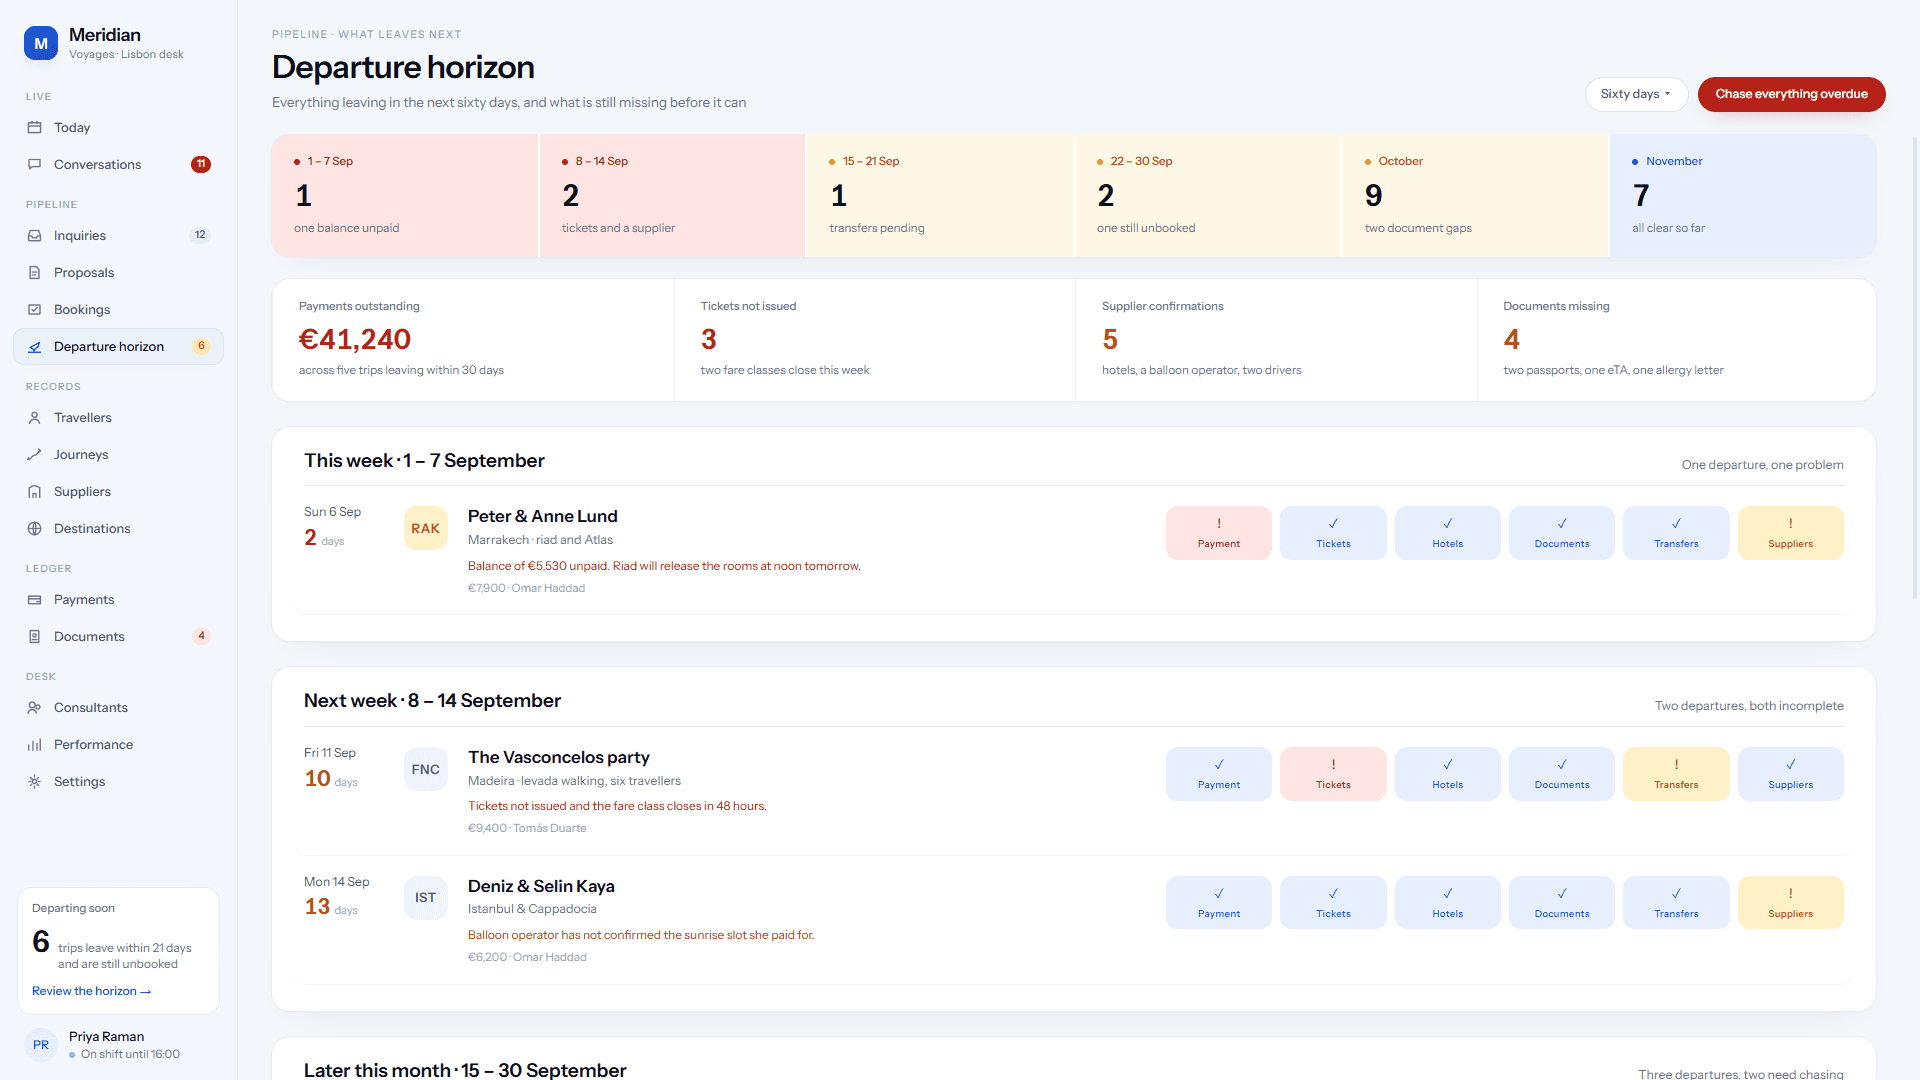Follow the Review the horizon link

tap(91, 992)
